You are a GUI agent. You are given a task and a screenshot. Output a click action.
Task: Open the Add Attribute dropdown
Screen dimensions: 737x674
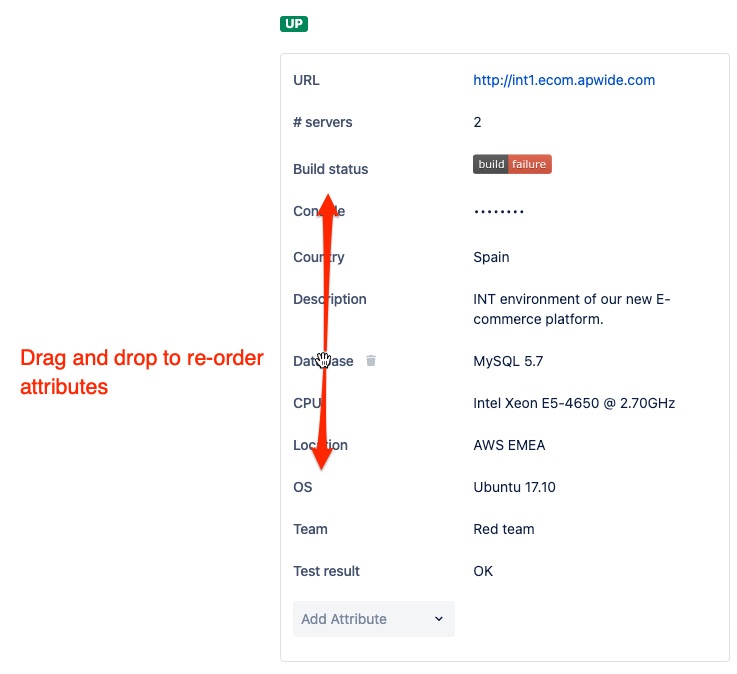click(373, 619)
